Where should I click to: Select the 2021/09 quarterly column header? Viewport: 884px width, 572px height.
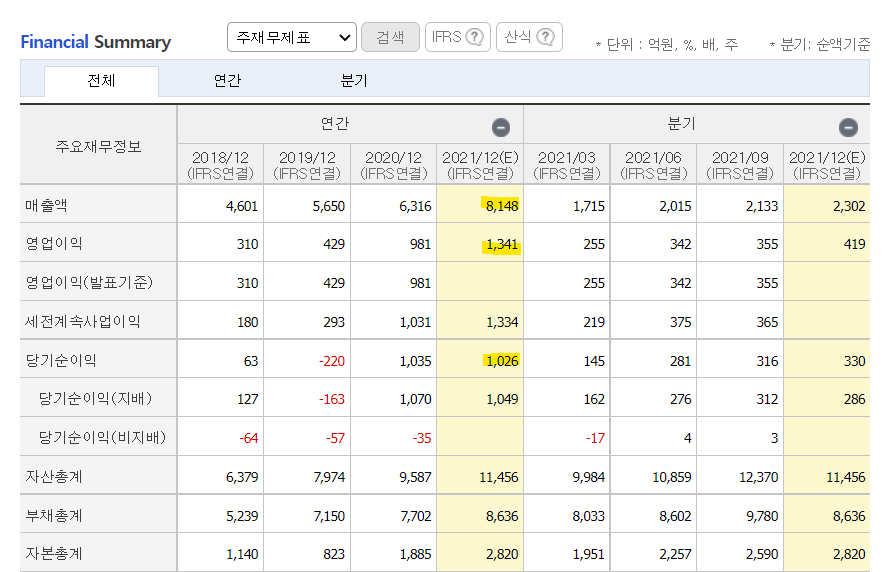[x=740, y=165]
